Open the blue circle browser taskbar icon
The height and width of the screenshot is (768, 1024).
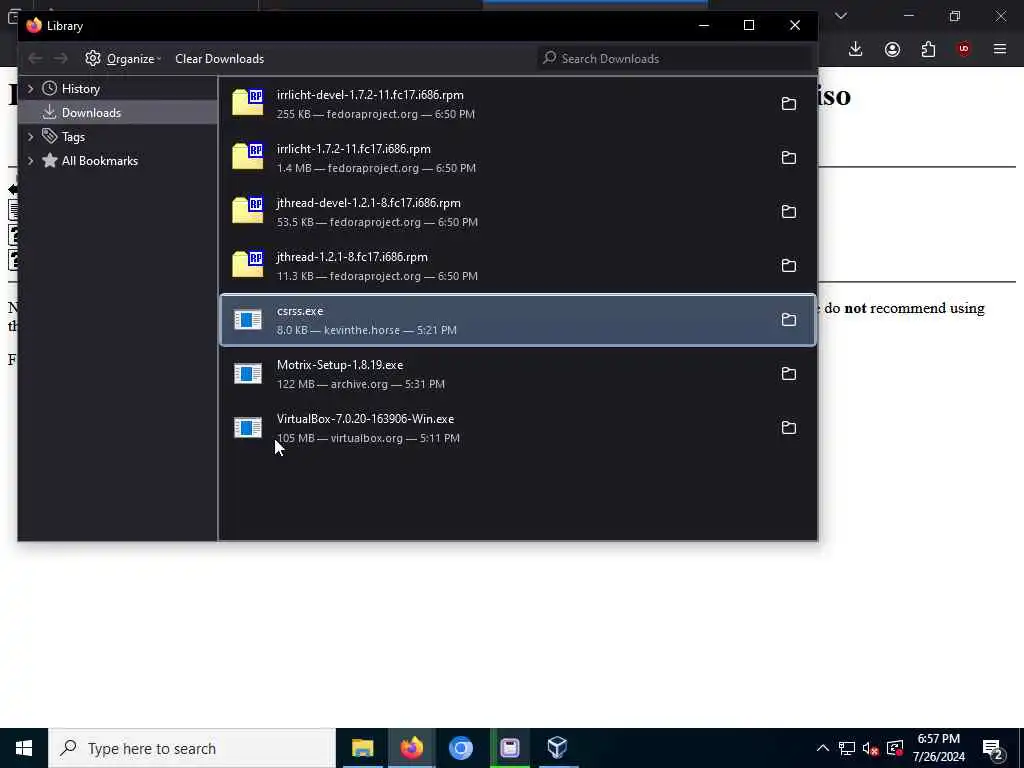coord(460,748)
